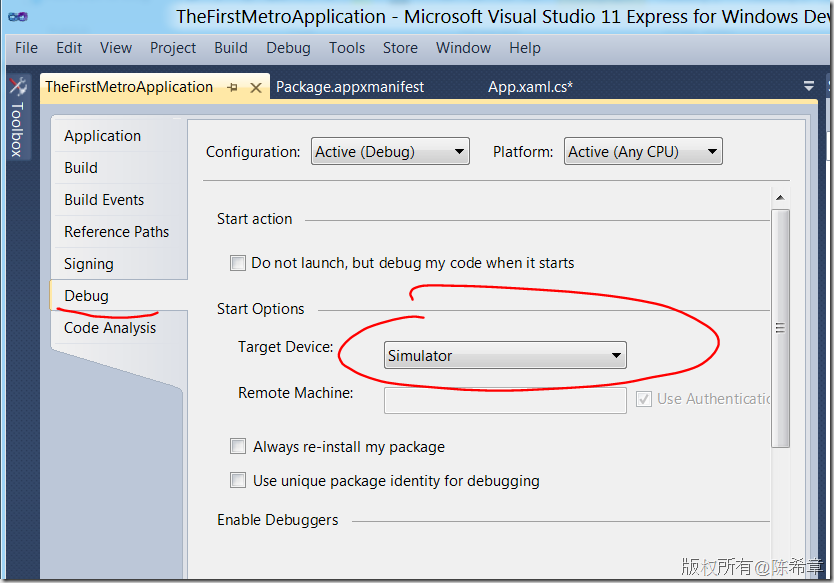
Task: Click the scrollbar up arrow
Action: 780,198
